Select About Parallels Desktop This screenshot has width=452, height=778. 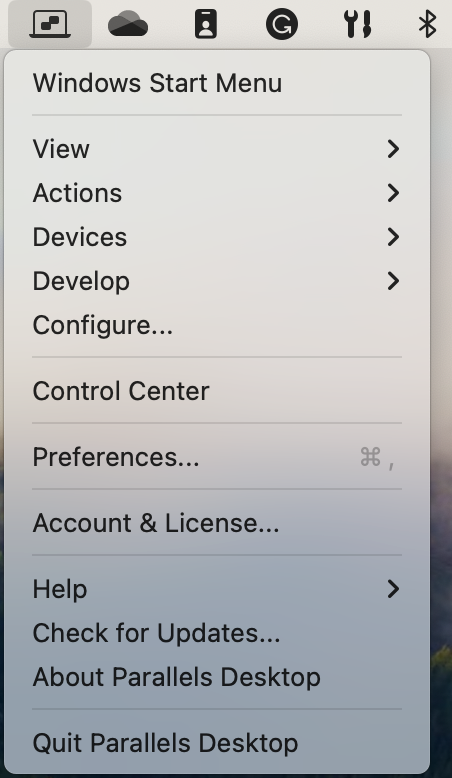(x=217, y=677)
